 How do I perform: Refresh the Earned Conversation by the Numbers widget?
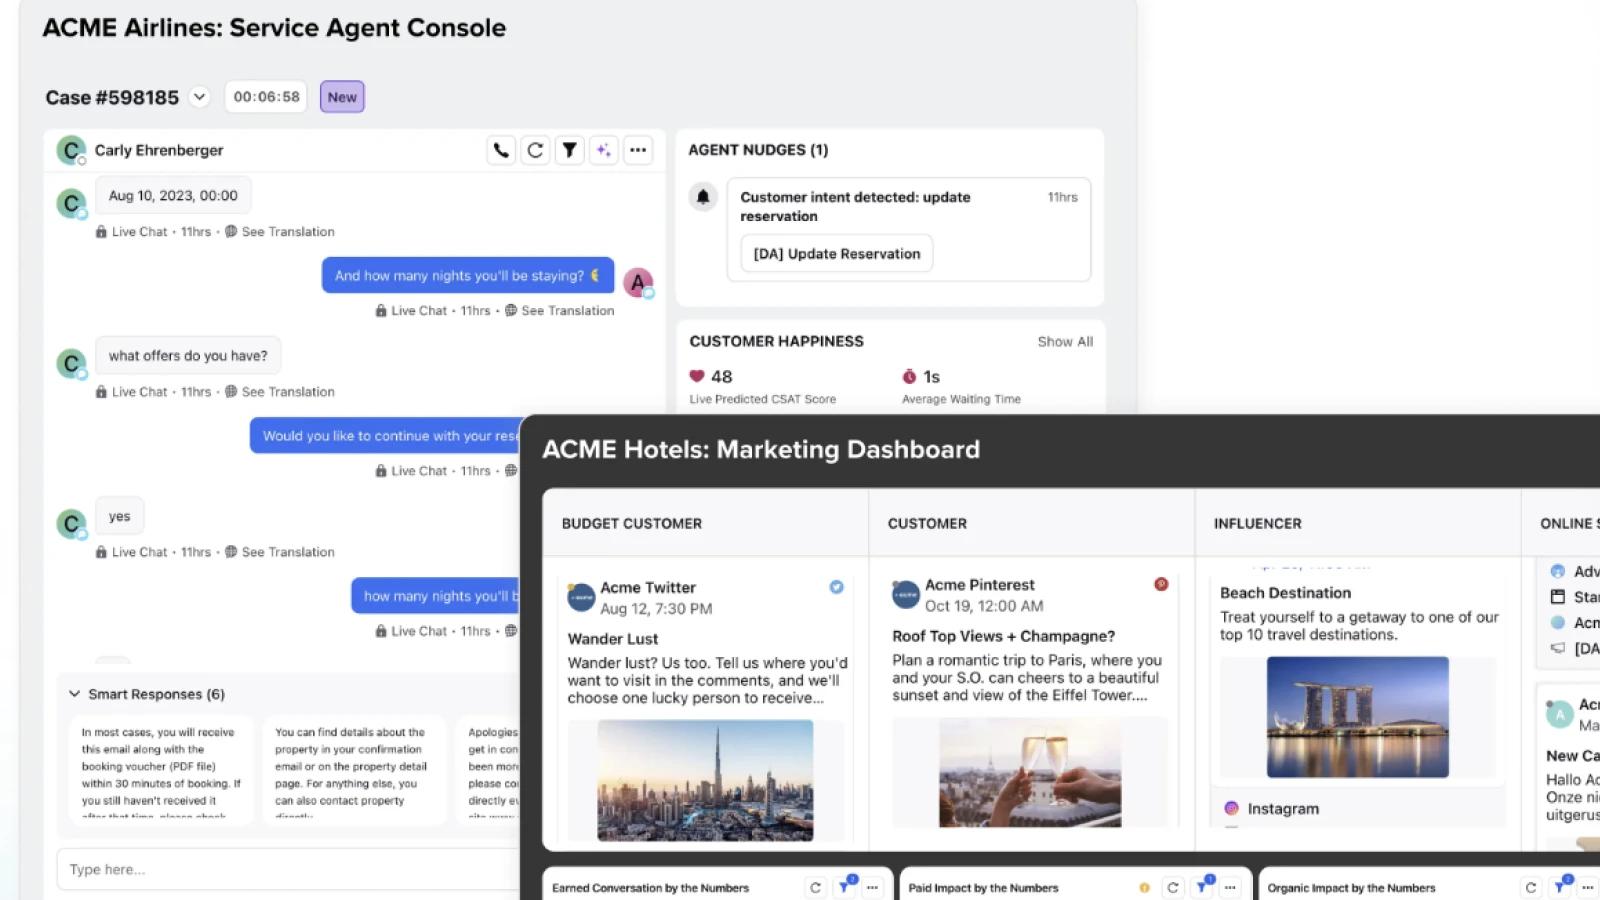click(815, 887)
